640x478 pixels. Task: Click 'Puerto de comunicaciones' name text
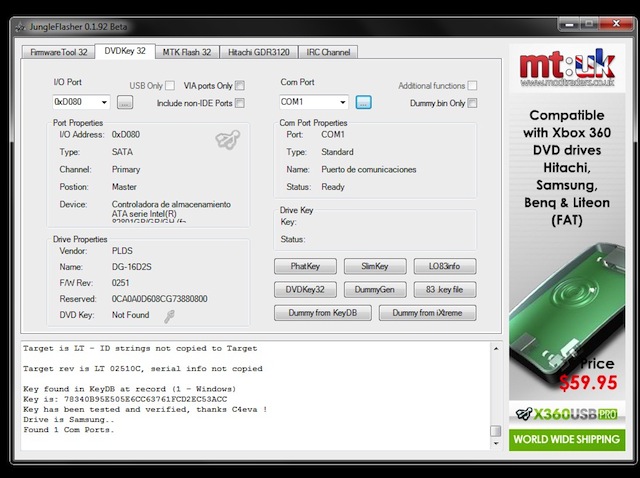[x=369, y=169]
